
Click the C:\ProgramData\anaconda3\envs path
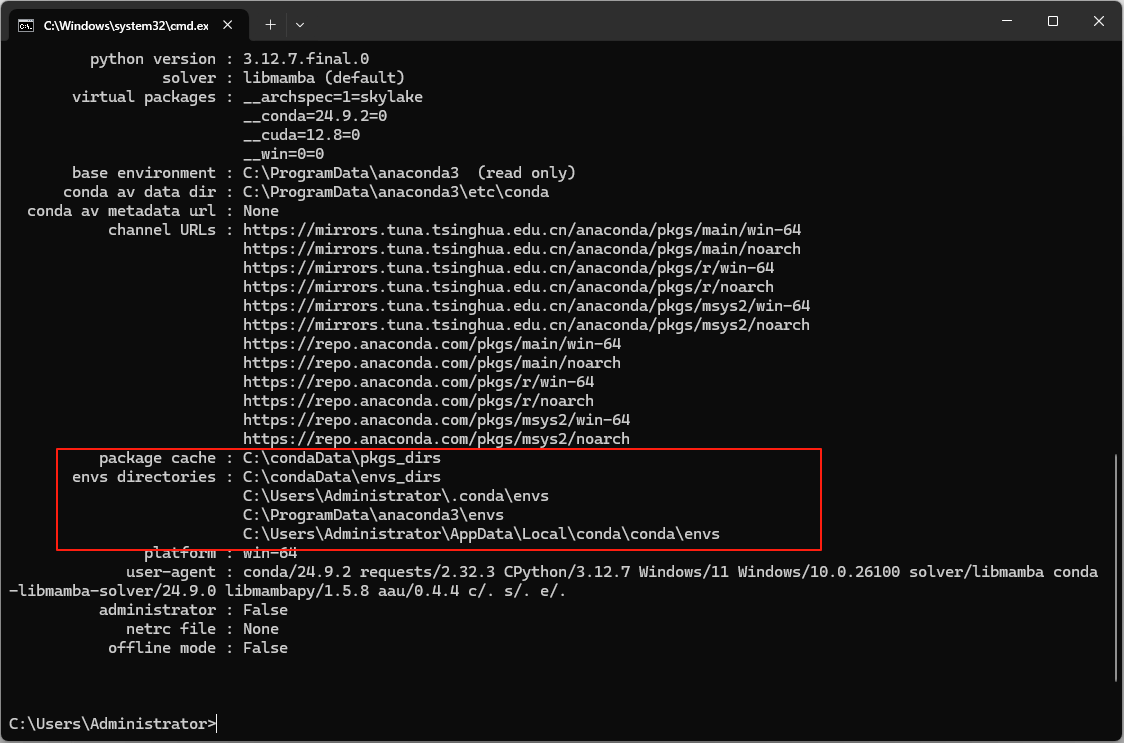[x=373, y=515]
